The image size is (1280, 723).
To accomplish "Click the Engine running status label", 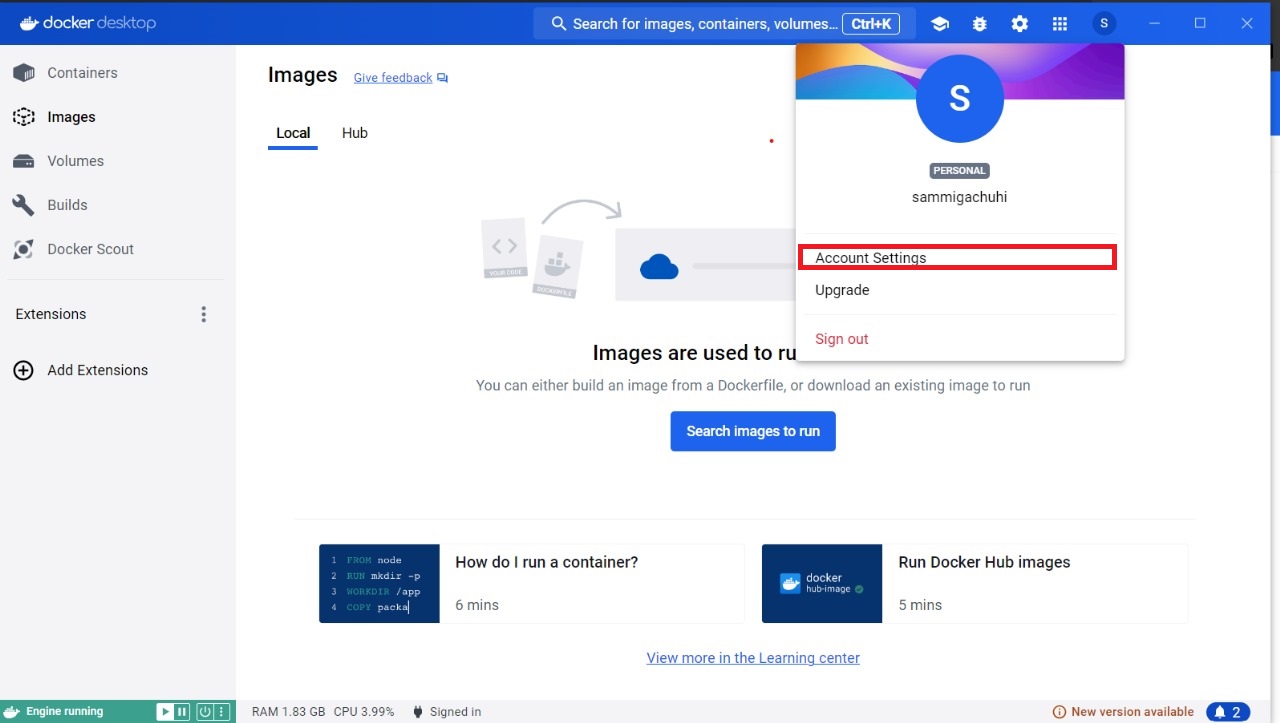I will [64, 712].
